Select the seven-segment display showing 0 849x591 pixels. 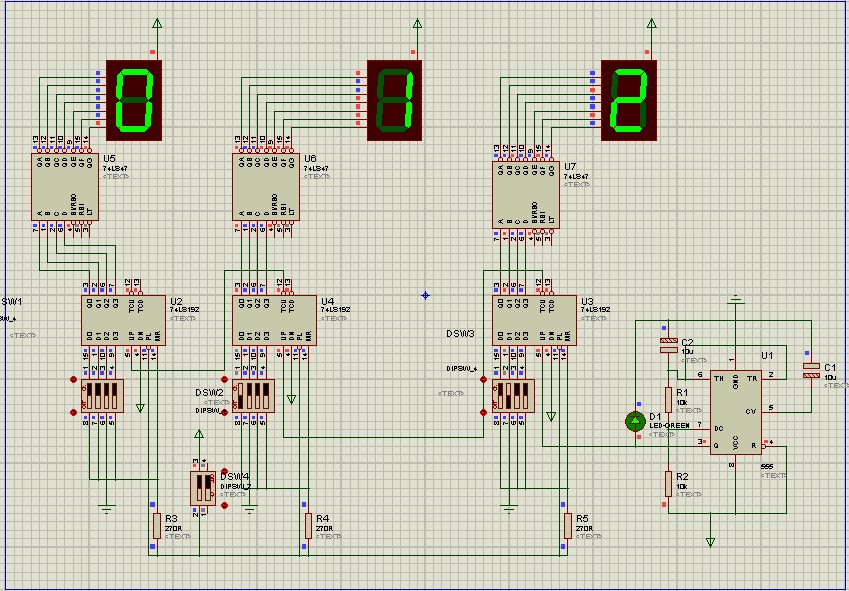134,100
